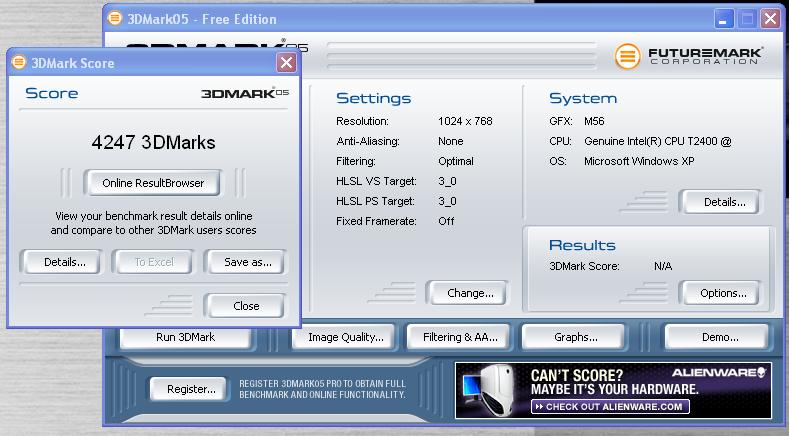Viewport: 789px width, 436px height.
Task: Click the Fixed Framerate value Off
Action: pyautogui.click(x=446, y=221)
